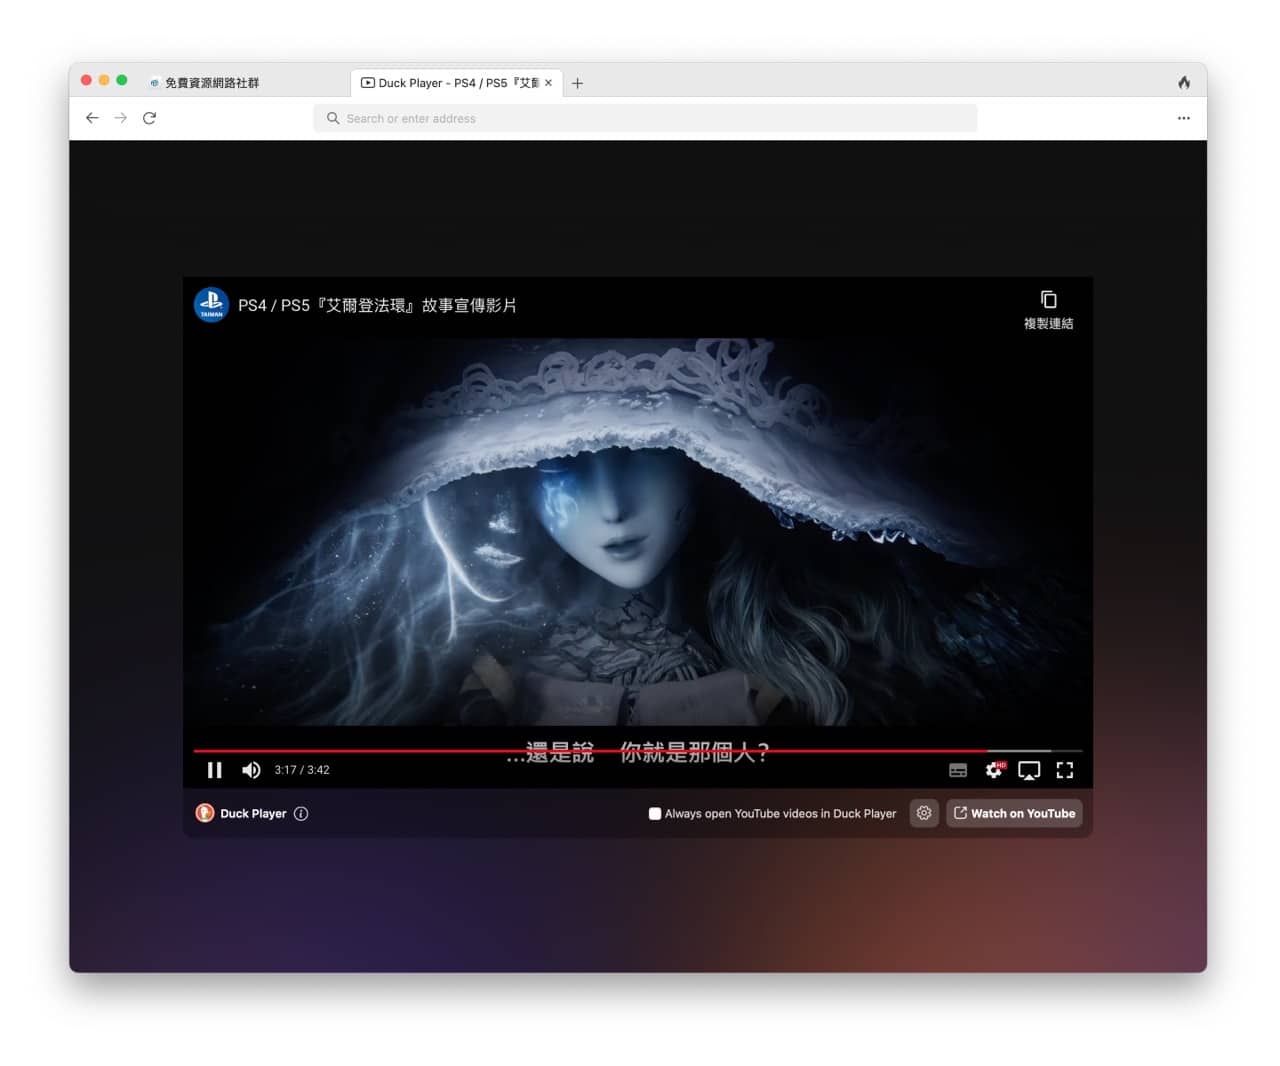Viewport: 1280px width, 1066px height.
Task: Enable Always open YouTube videos checkbox
Action: [655, 814]
